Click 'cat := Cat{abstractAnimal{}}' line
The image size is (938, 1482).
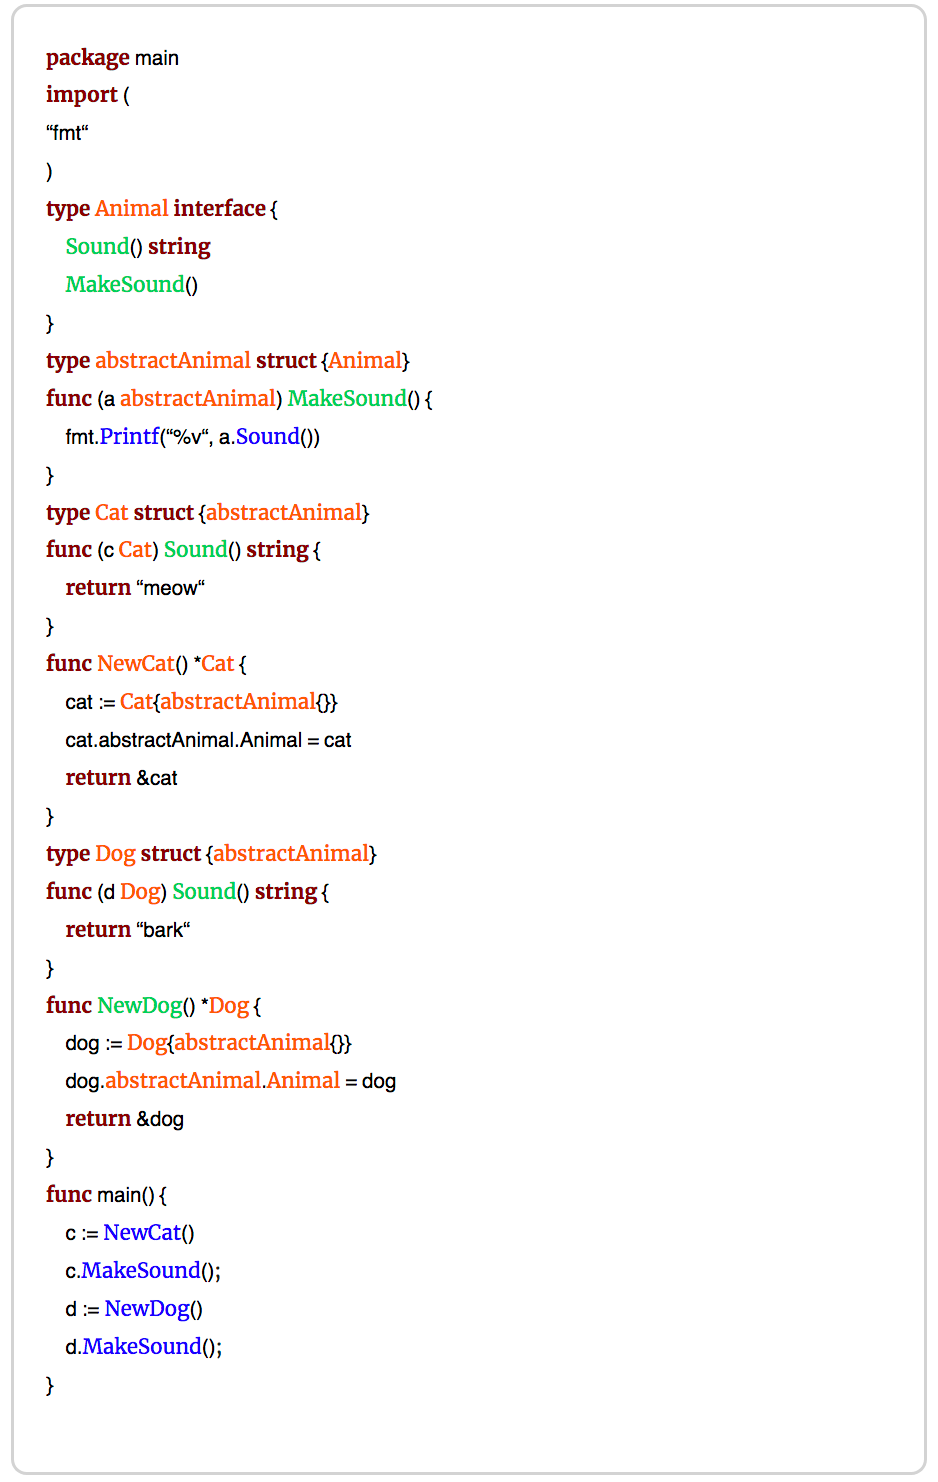tap(202, 702)
